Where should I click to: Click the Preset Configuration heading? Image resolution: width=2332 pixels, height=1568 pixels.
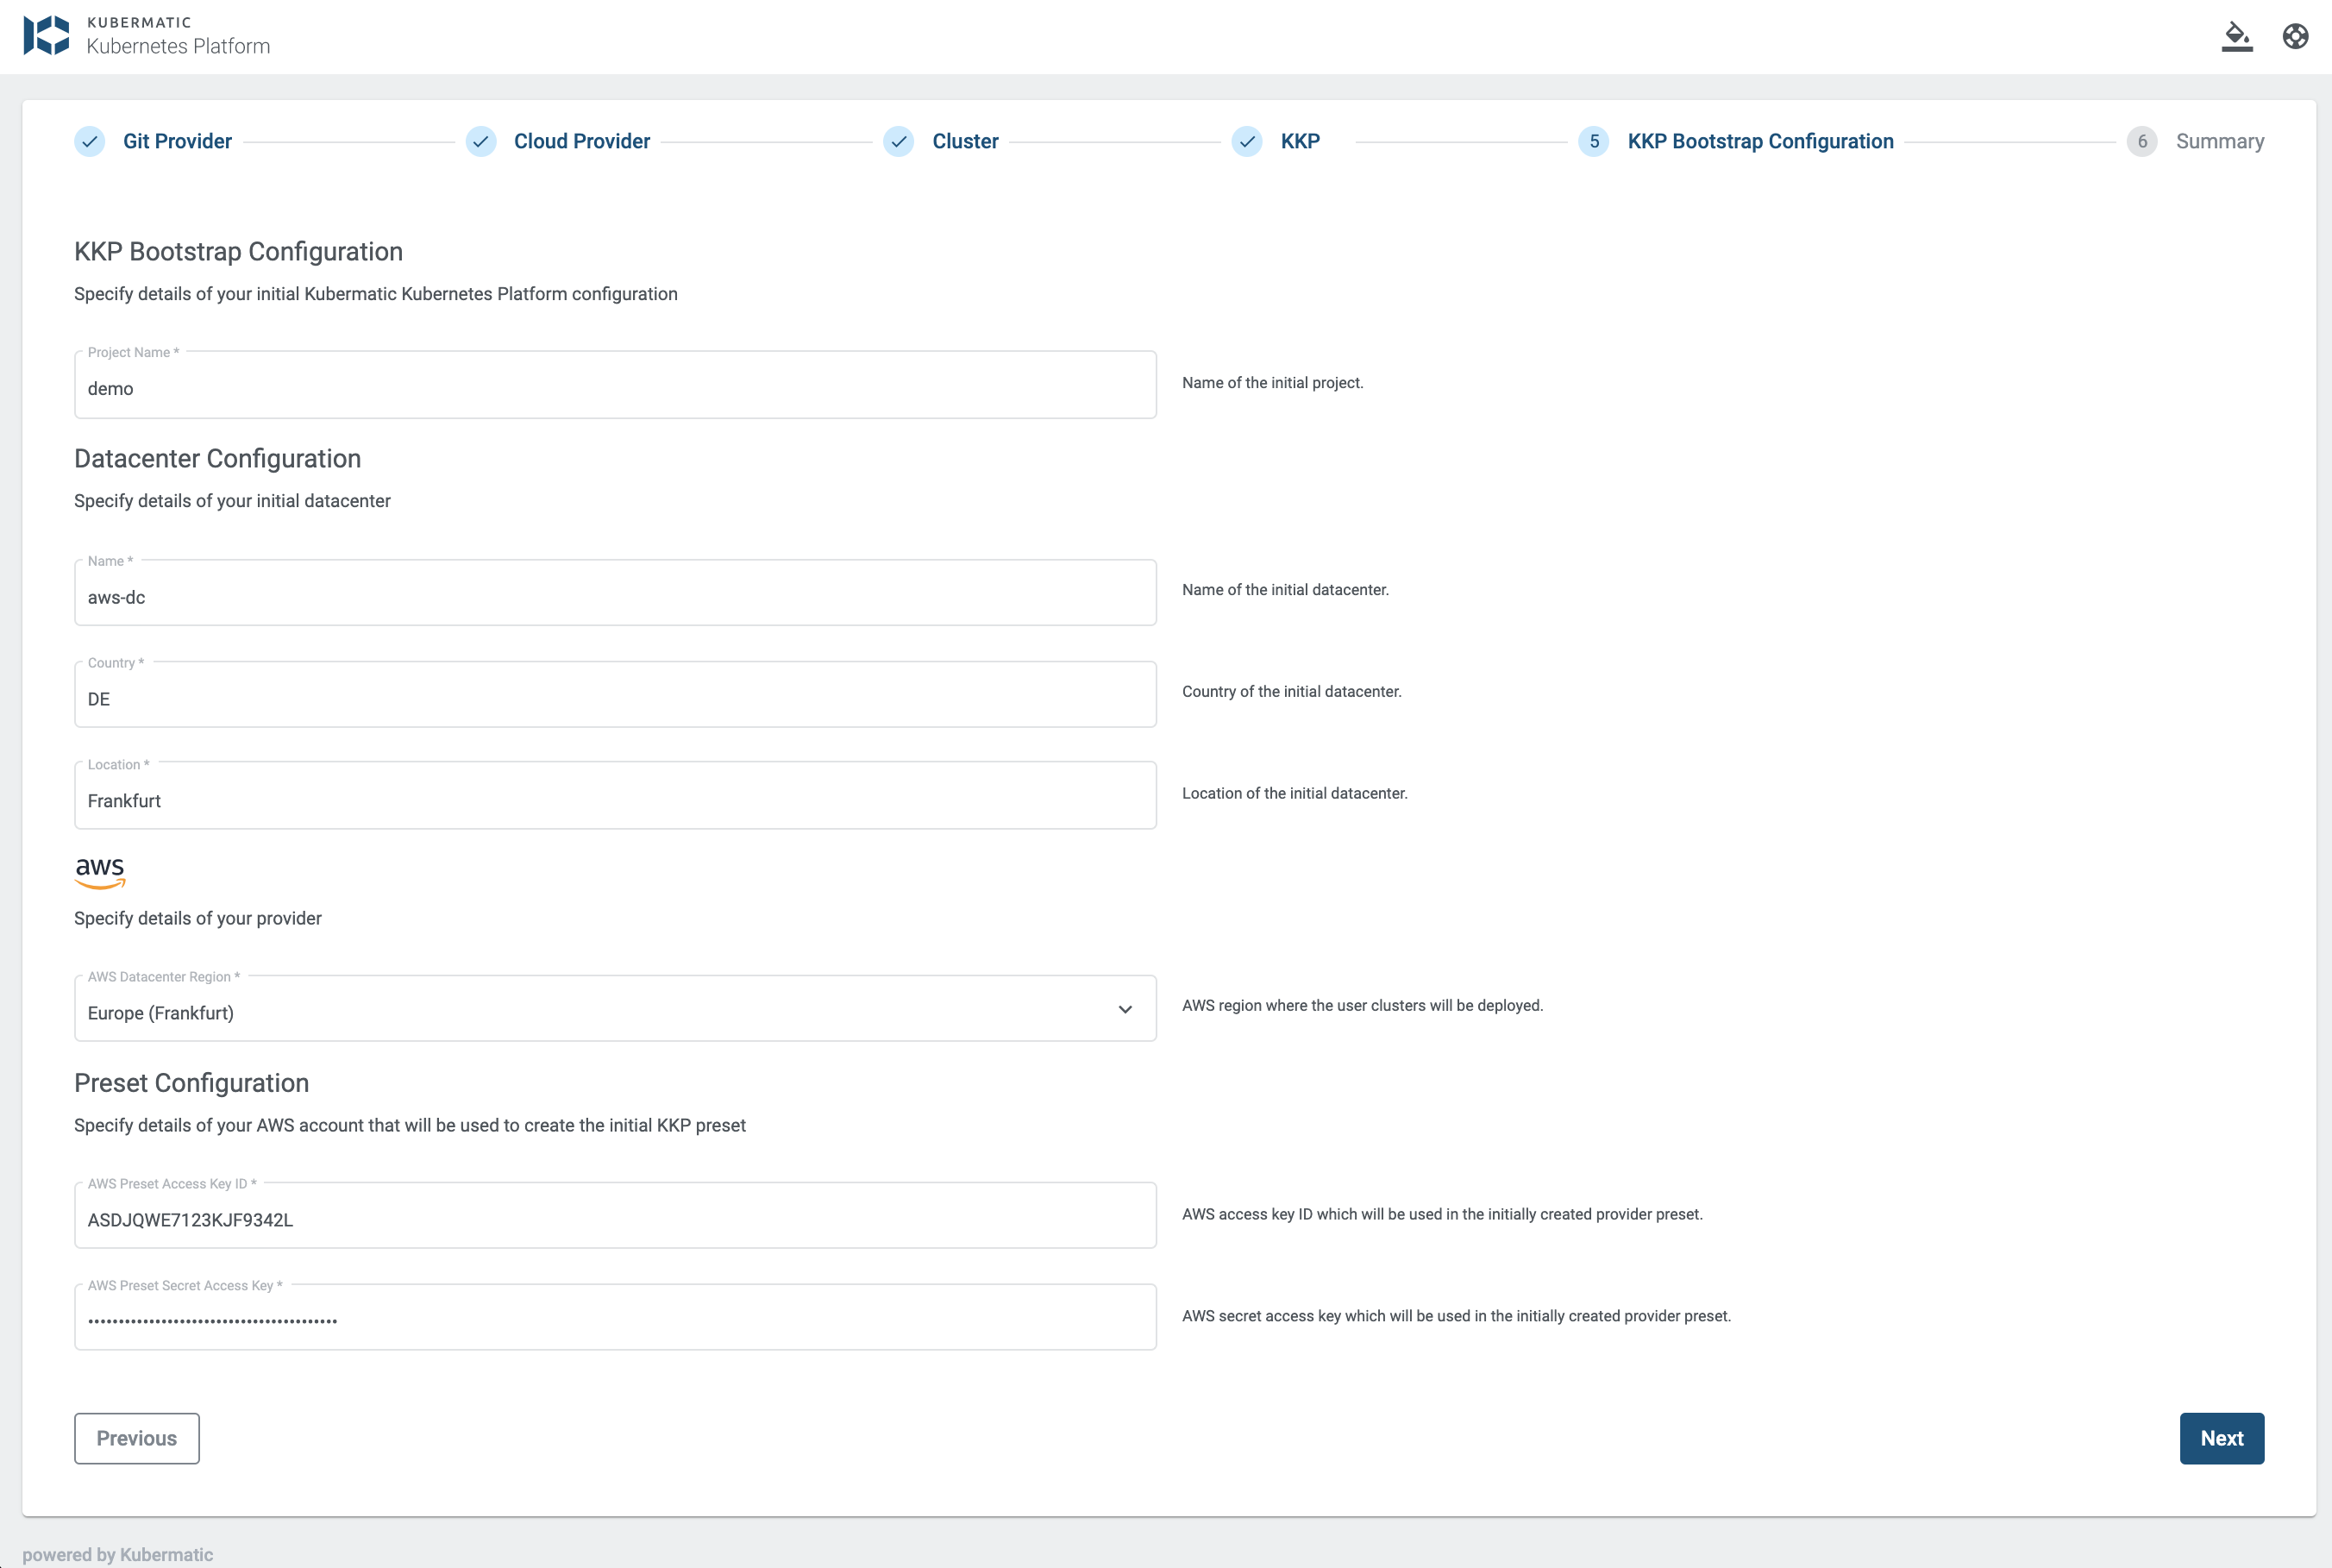pos(191,1083)
